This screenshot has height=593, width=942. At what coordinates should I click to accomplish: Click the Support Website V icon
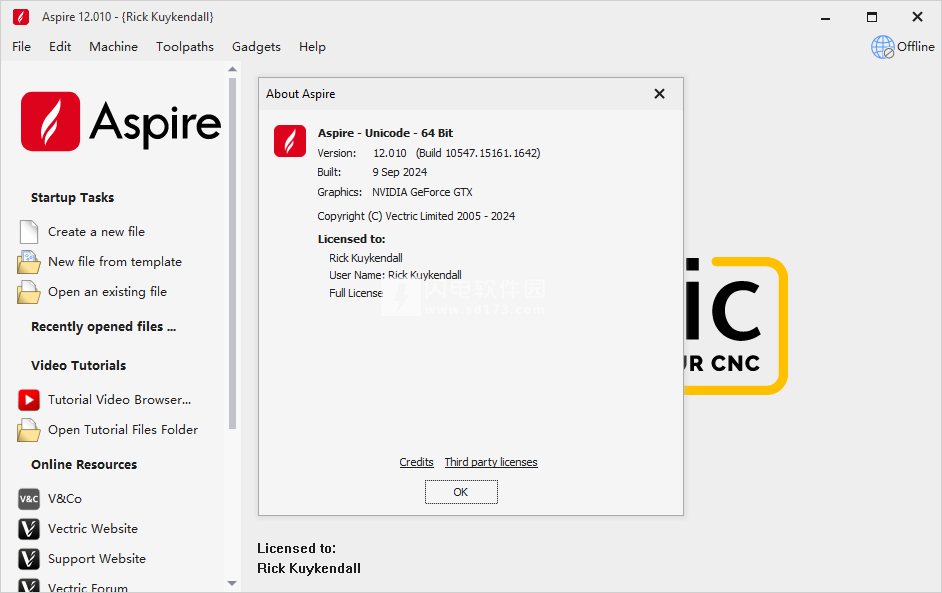pyautogui.click(x=29, y=559)
